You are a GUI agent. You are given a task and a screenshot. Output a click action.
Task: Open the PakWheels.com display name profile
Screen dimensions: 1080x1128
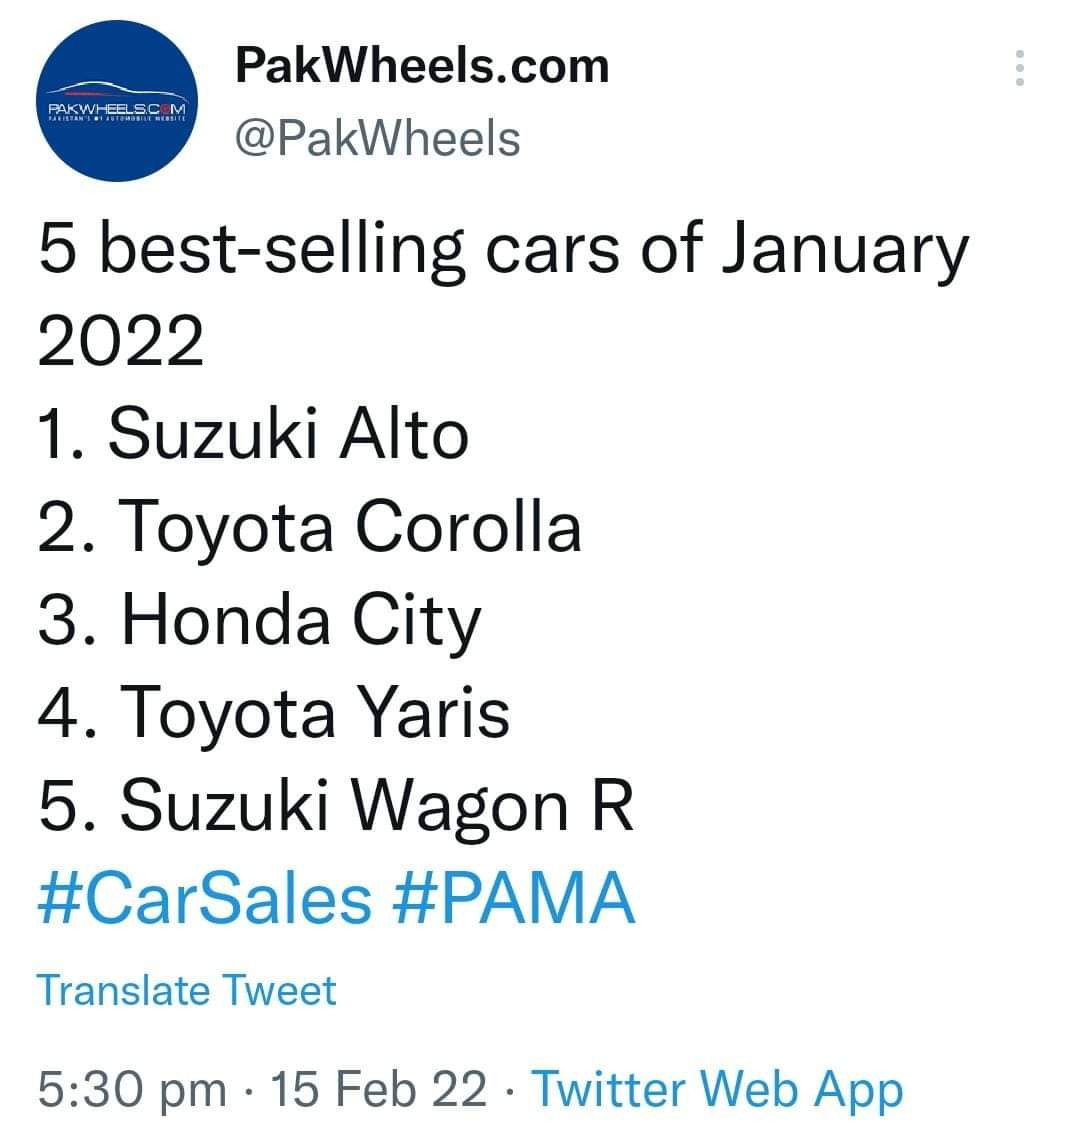point(422,65)
